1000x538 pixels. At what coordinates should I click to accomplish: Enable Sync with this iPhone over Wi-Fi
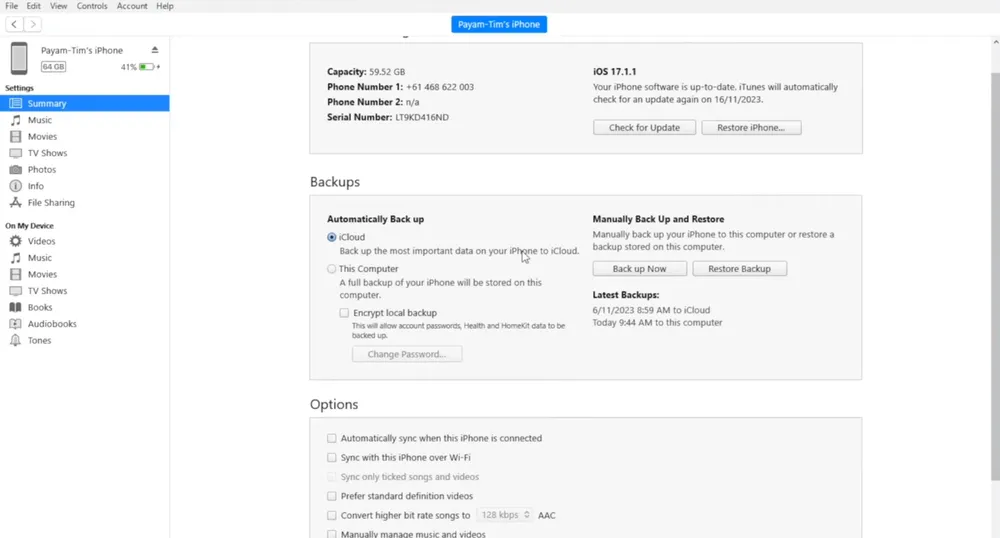(332, 458)
